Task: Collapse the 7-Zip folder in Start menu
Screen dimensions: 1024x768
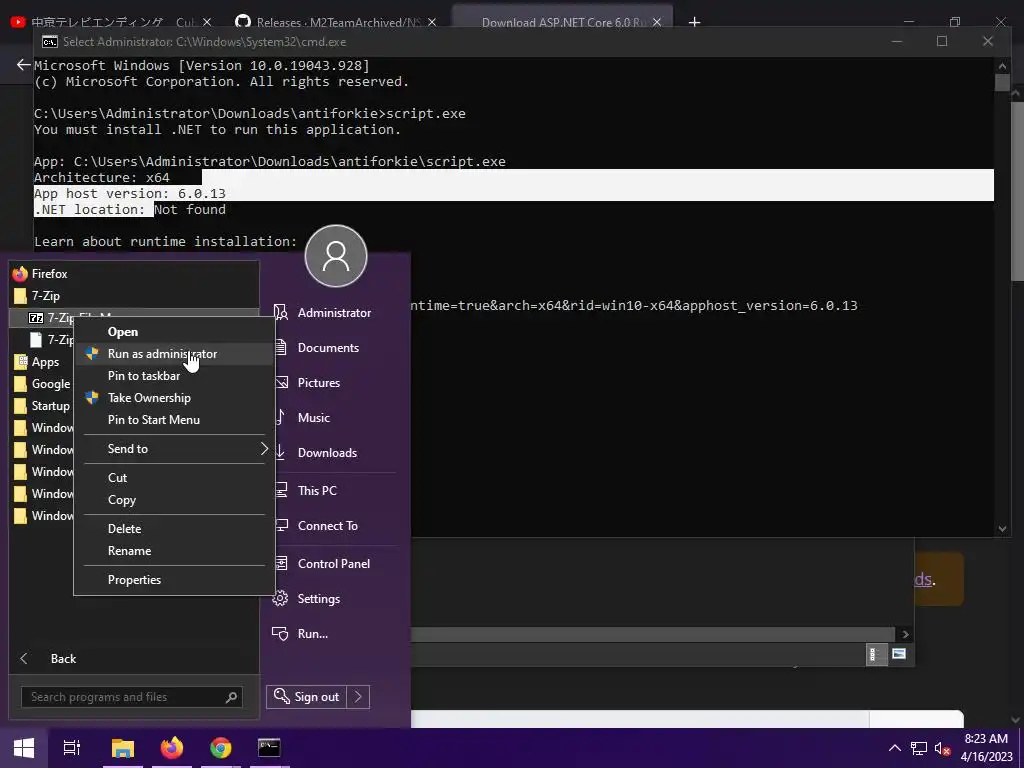Action: click(134, 296)
